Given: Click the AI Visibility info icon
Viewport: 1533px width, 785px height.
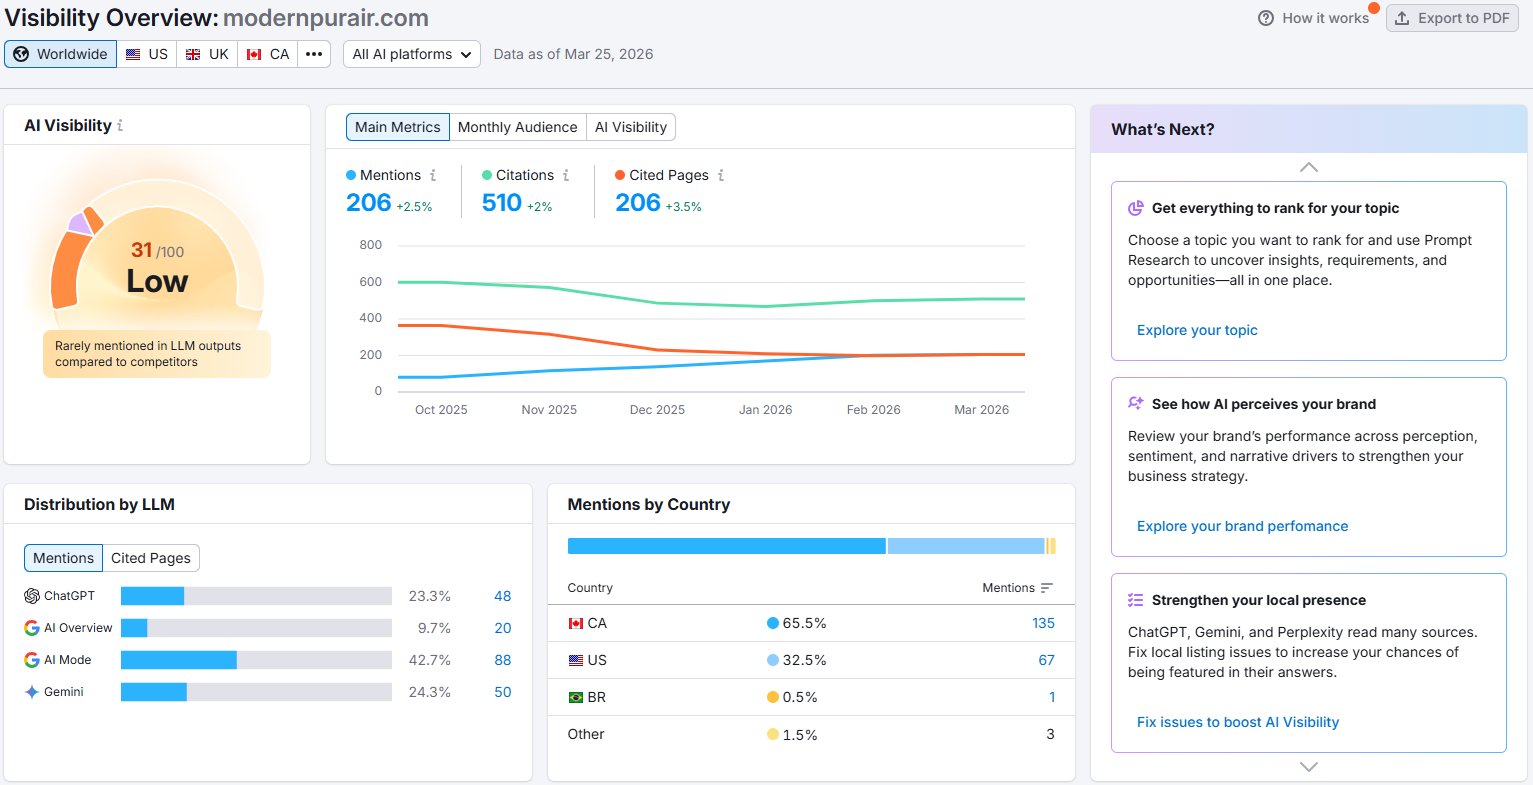Looking at the screenshot, I should (x=120, y=126).
